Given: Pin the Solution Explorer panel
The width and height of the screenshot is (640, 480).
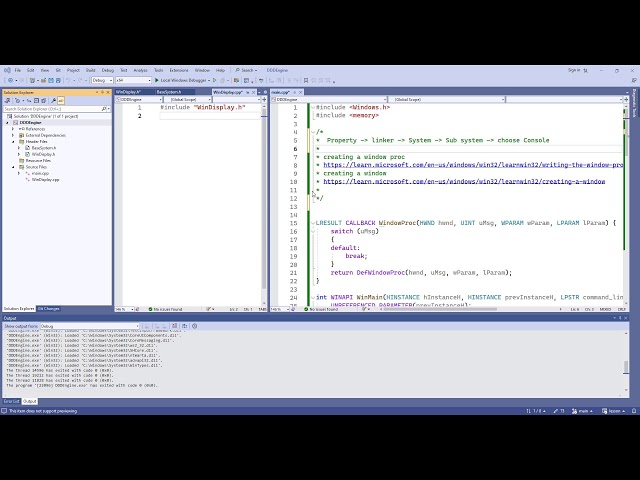Looking at the screenshot, I should [x=102, y=93].
